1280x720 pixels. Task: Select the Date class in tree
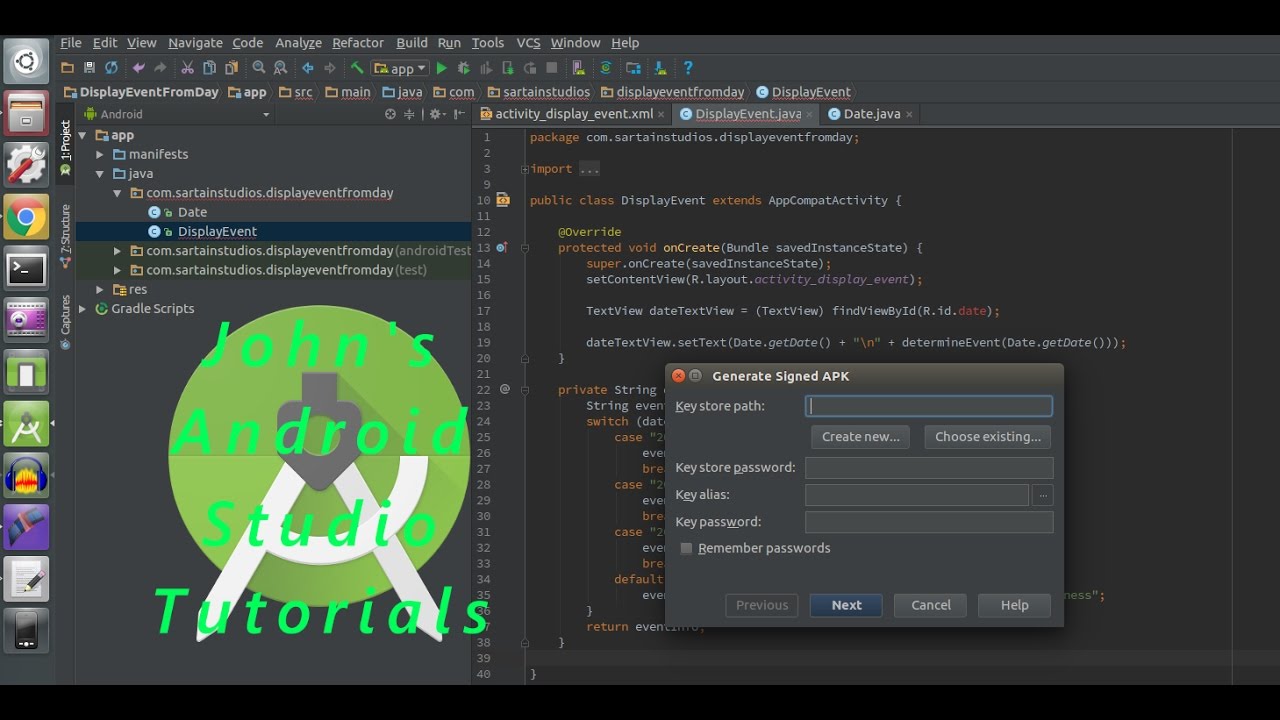point(192,212)
